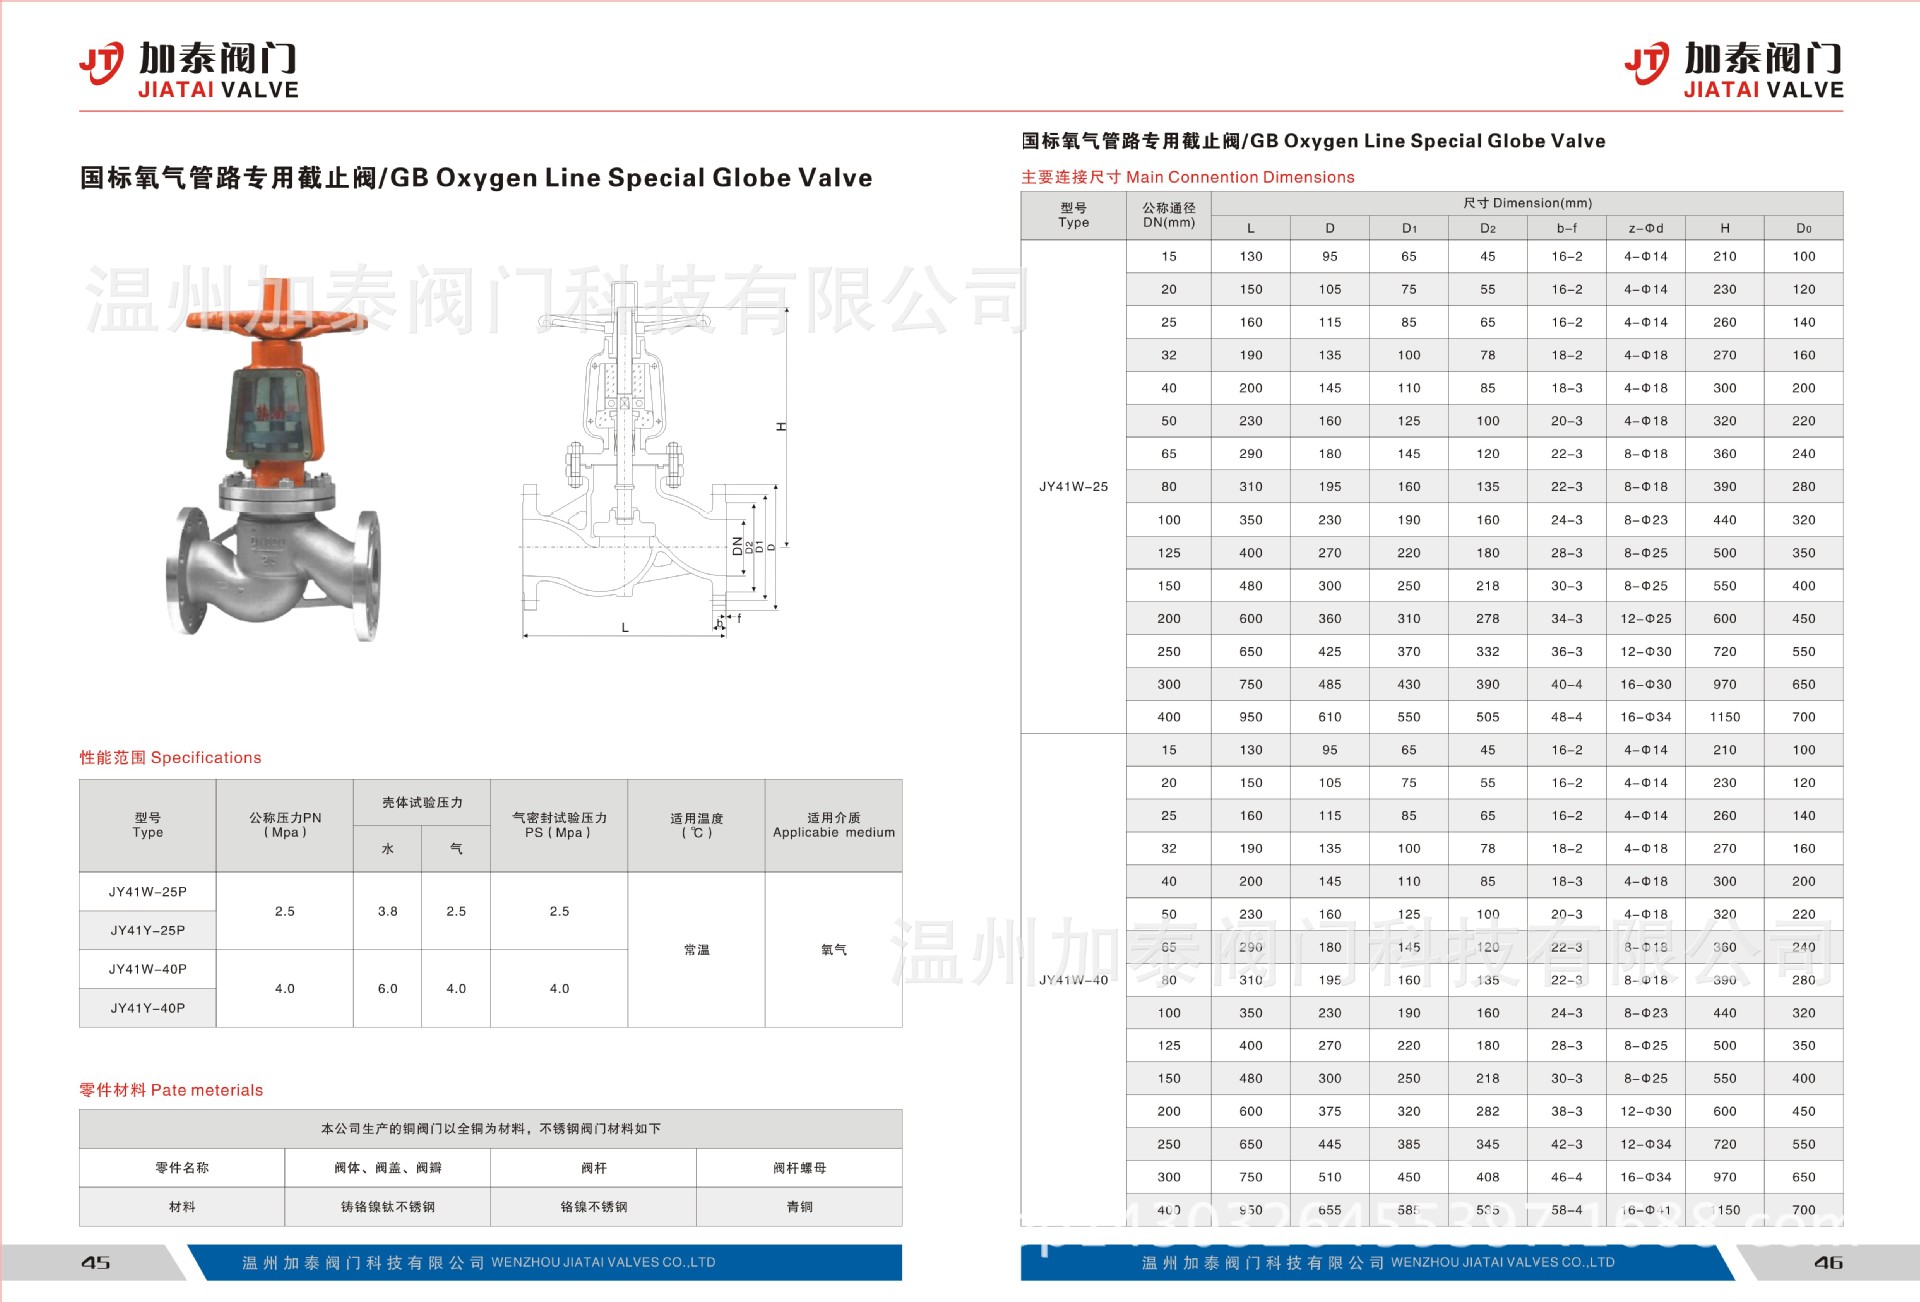Click the z-Φd column header
This screenshot has height=1302, width=1920.
click(1645, 228)
